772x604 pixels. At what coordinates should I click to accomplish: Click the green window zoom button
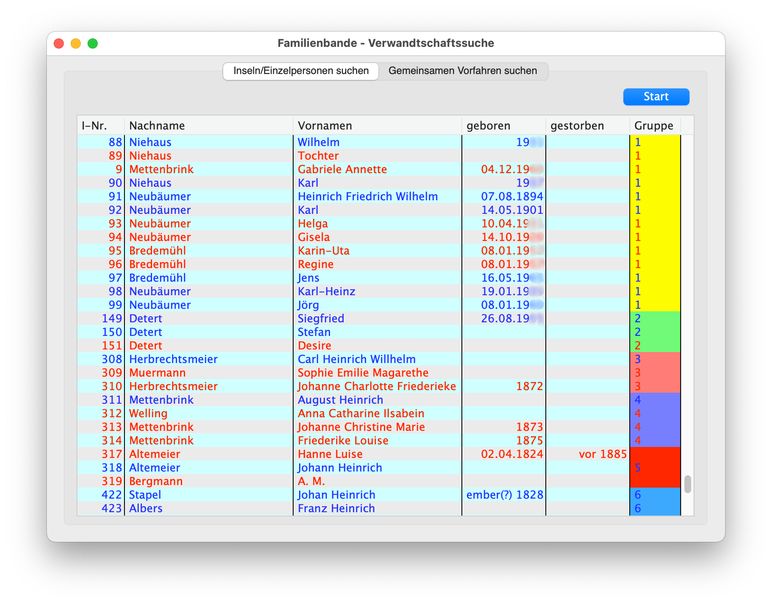[x=93, y=44]
